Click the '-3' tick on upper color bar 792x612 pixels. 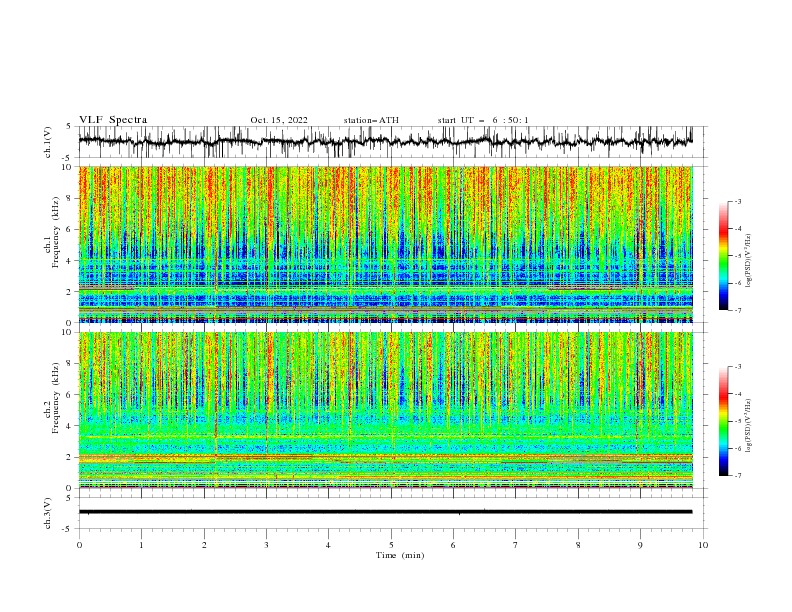click(x=738, y=201)
